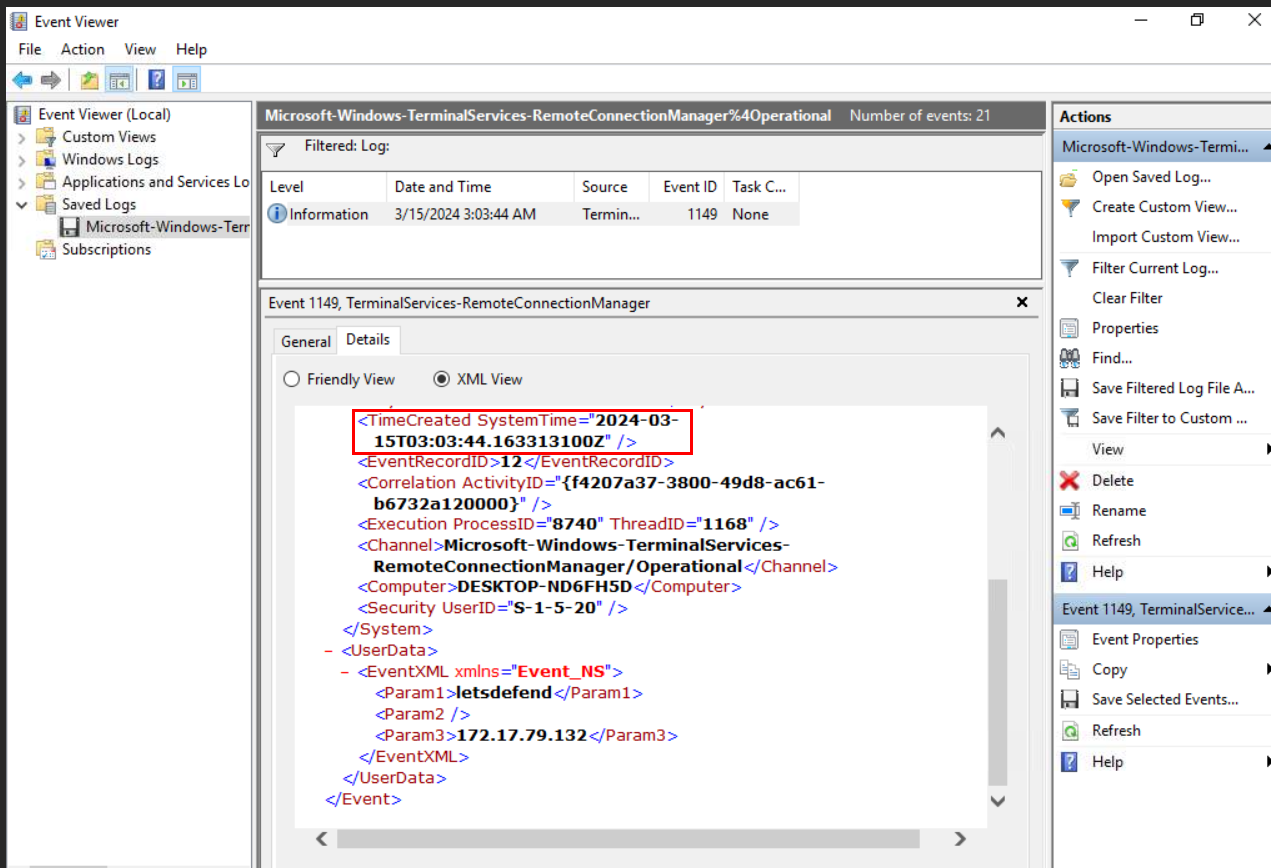Image resolution: width=1271 pixels, height=868 pixels.
Task: Click the Show/Hide Action Pane toolbar icon
Action: click(187, 80)
